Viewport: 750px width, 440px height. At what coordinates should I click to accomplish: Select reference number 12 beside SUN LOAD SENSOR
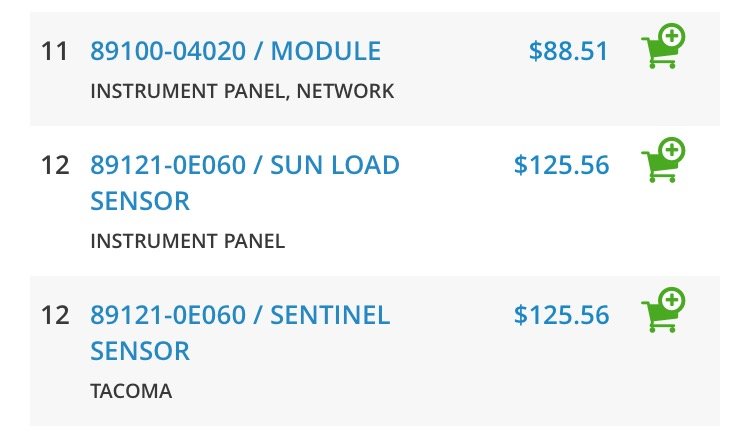(x=55, y=165)
